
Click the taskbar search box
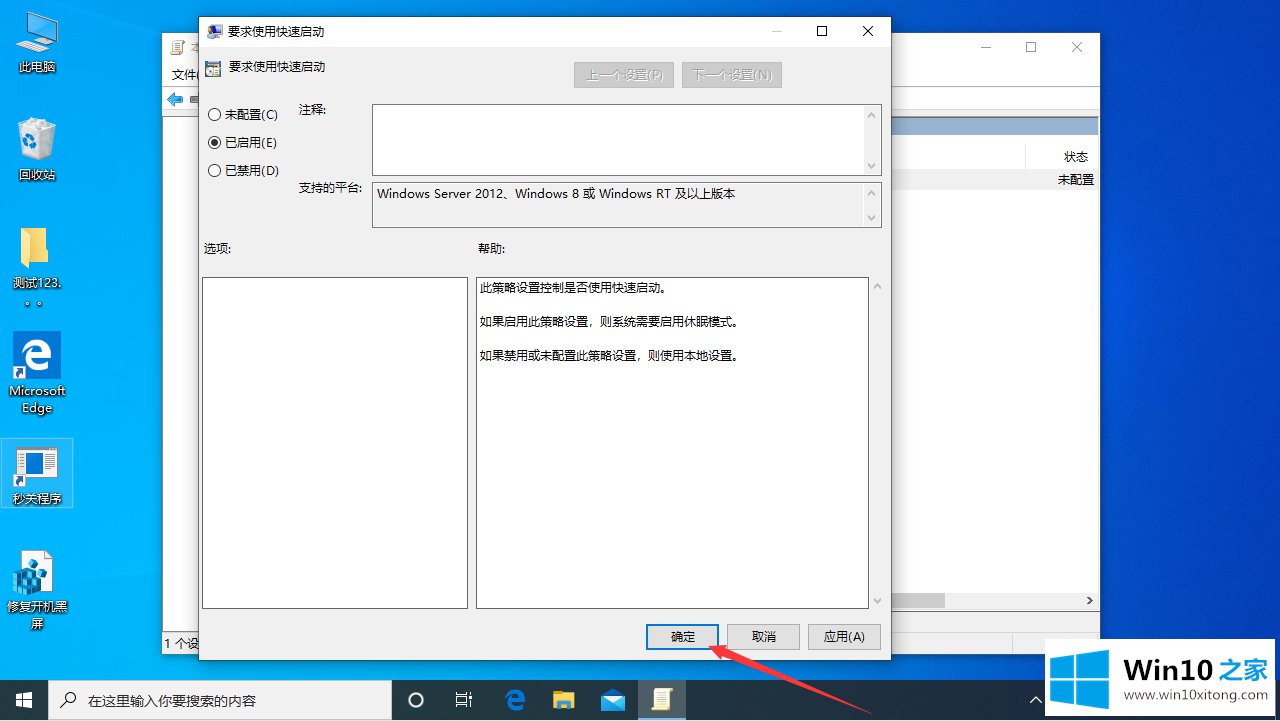point(220,700)
